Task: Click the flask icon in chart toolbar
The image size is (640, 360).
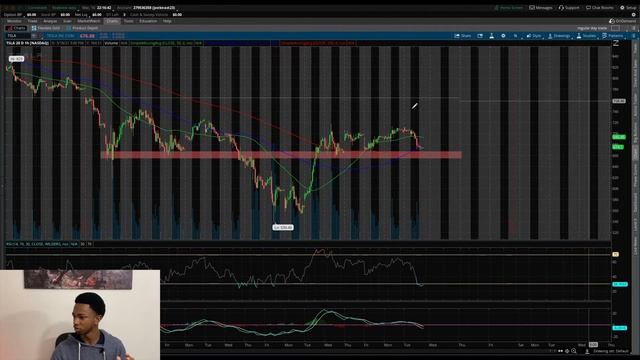Action: (x=491, y=36)
